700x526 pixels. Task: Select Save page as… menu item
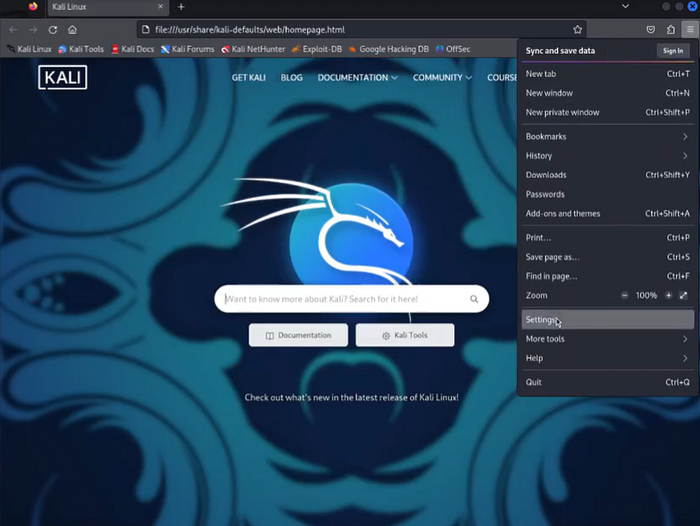(x=608, y=257)
